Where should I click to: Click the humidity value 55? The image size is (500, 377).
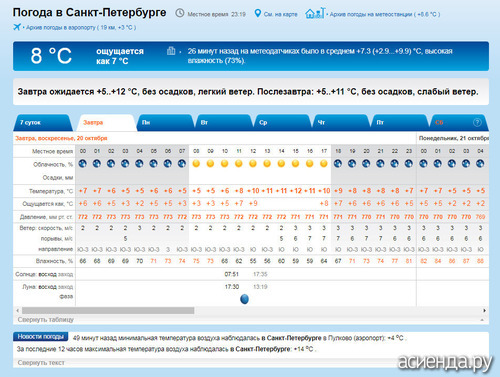tap(253, 261)
